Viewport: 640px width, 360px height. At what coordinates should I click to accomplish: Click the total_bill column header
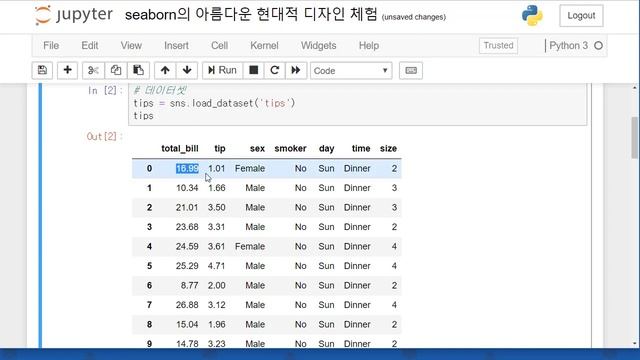(x=180, y=149)
